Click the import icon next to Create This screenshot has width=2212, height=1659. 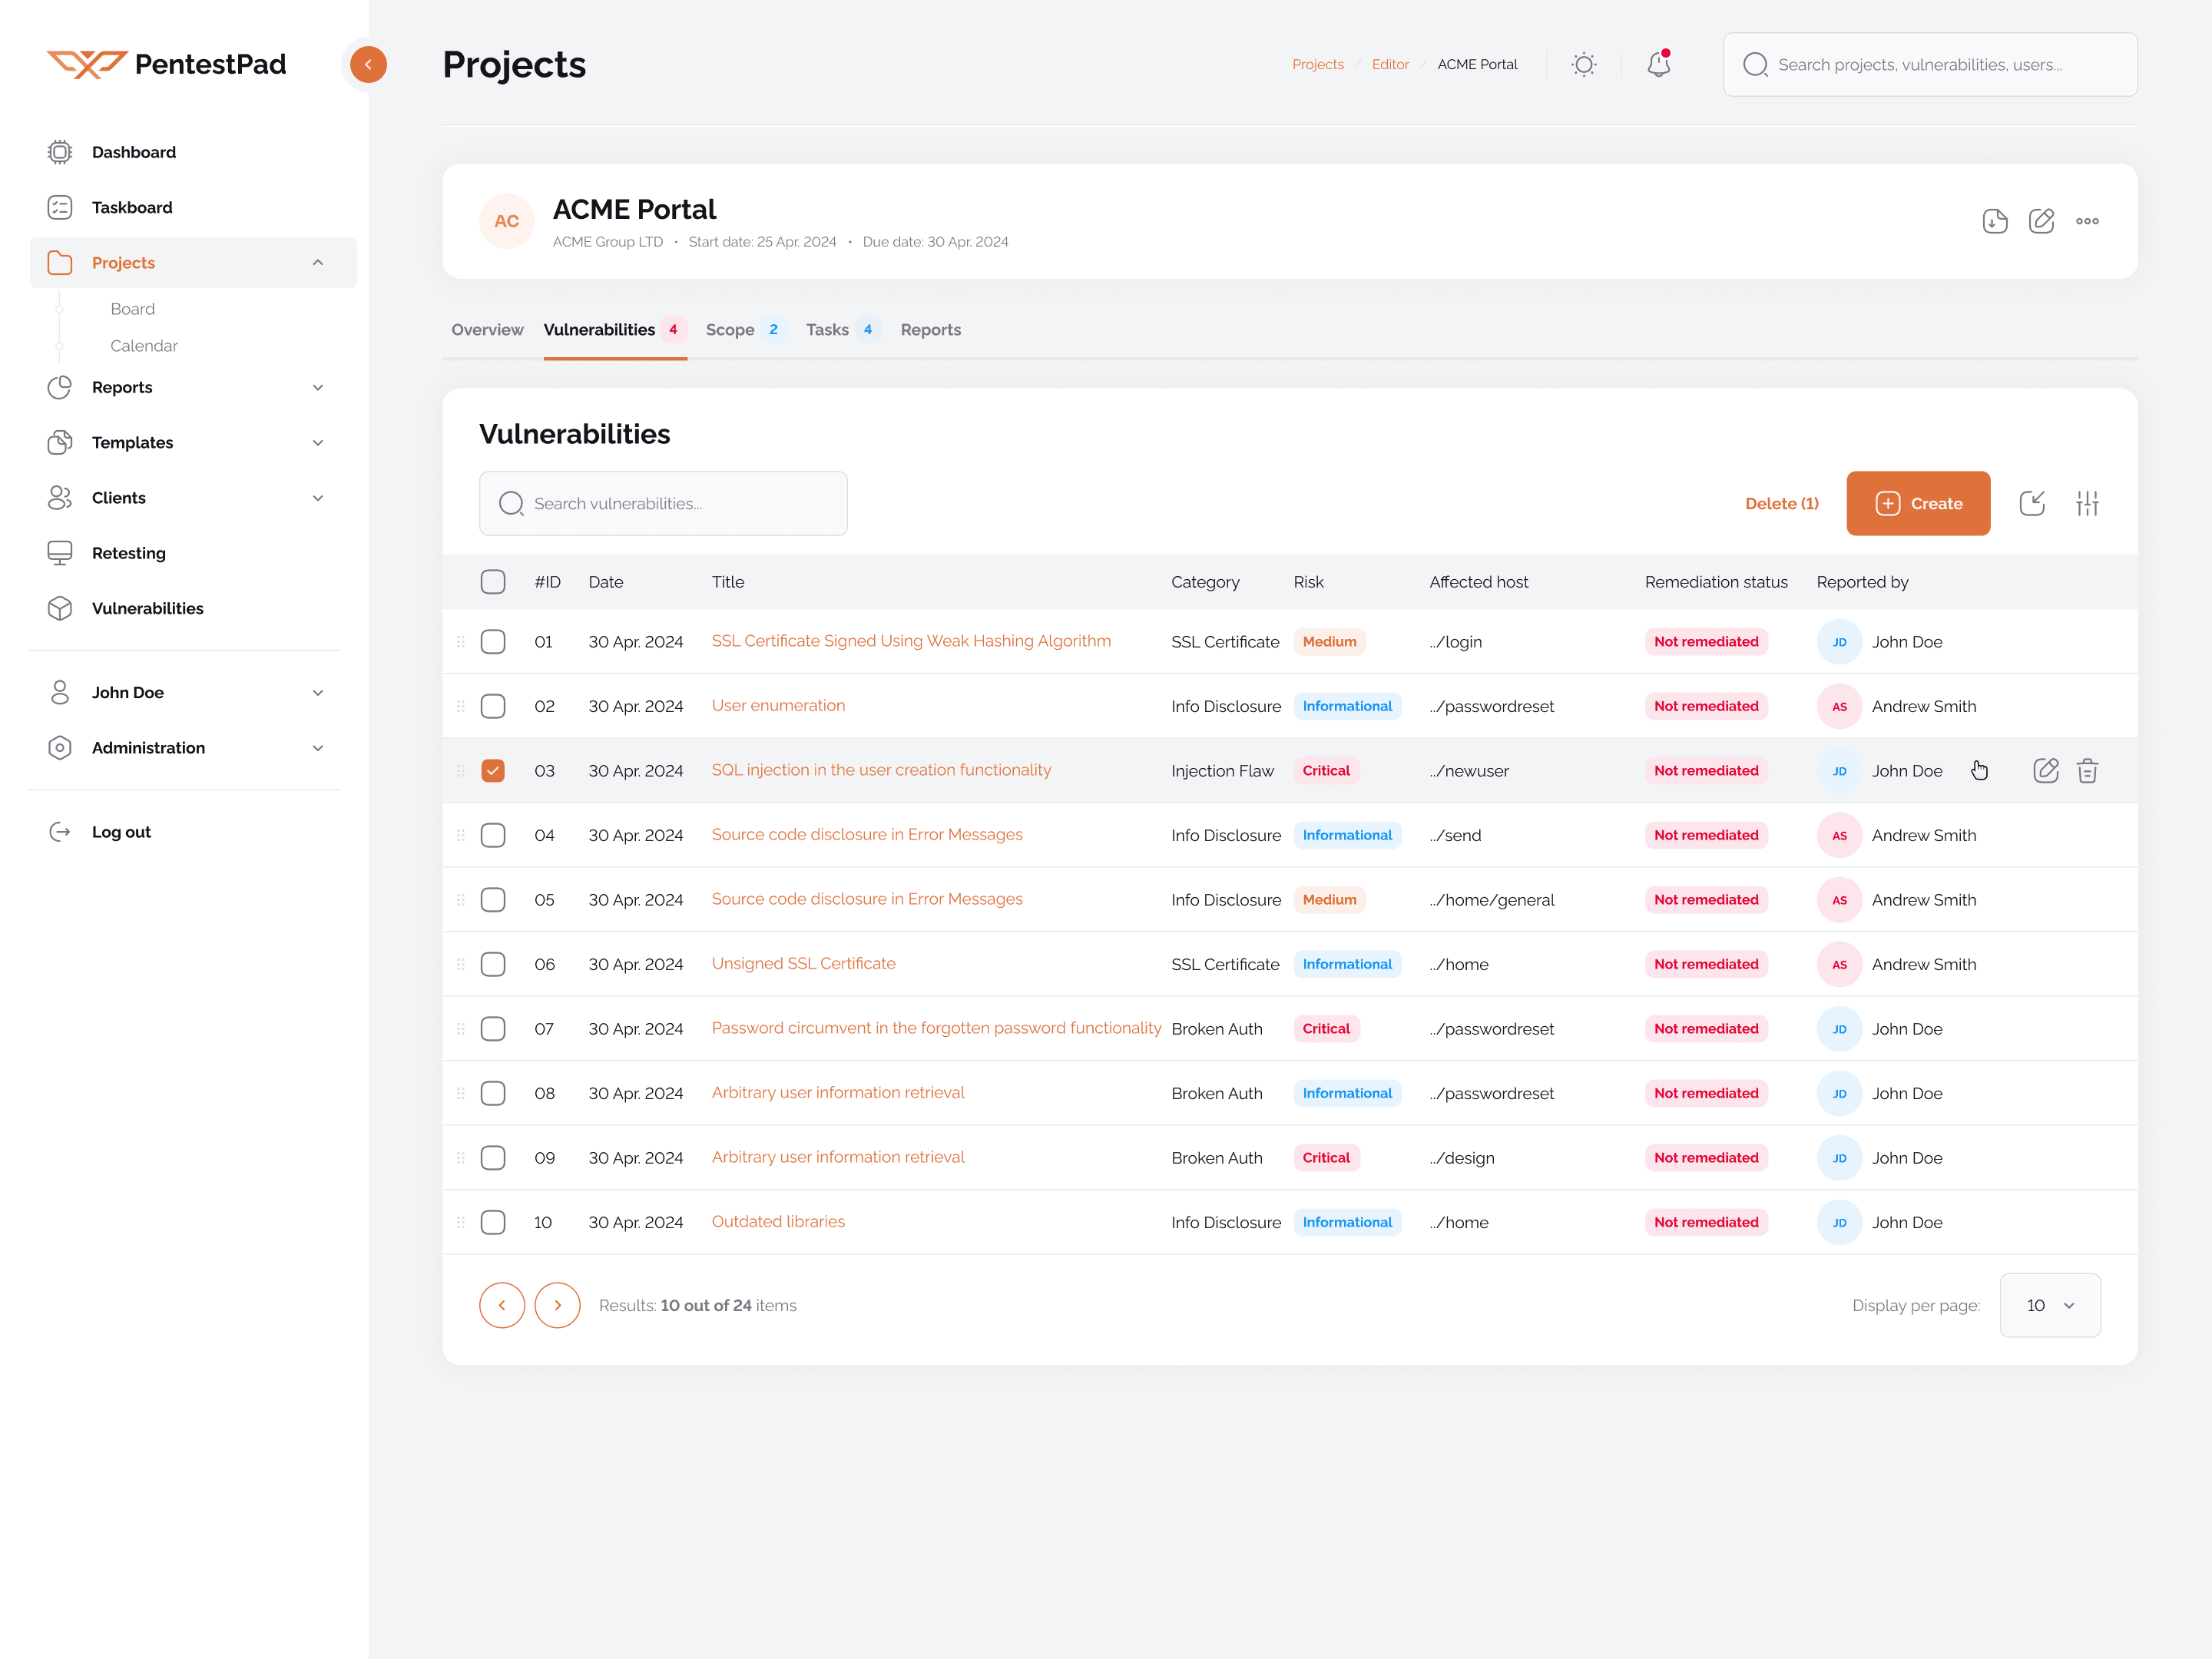point(2033,503)
